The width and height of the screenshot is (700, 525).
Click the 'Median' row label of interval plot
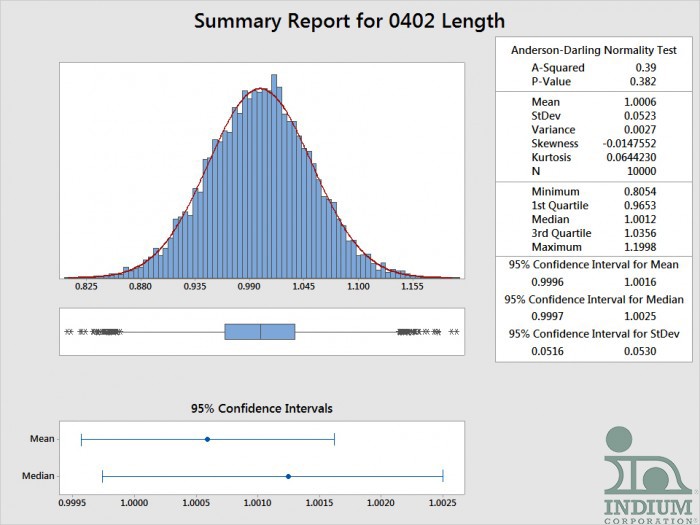click(38, 476)
